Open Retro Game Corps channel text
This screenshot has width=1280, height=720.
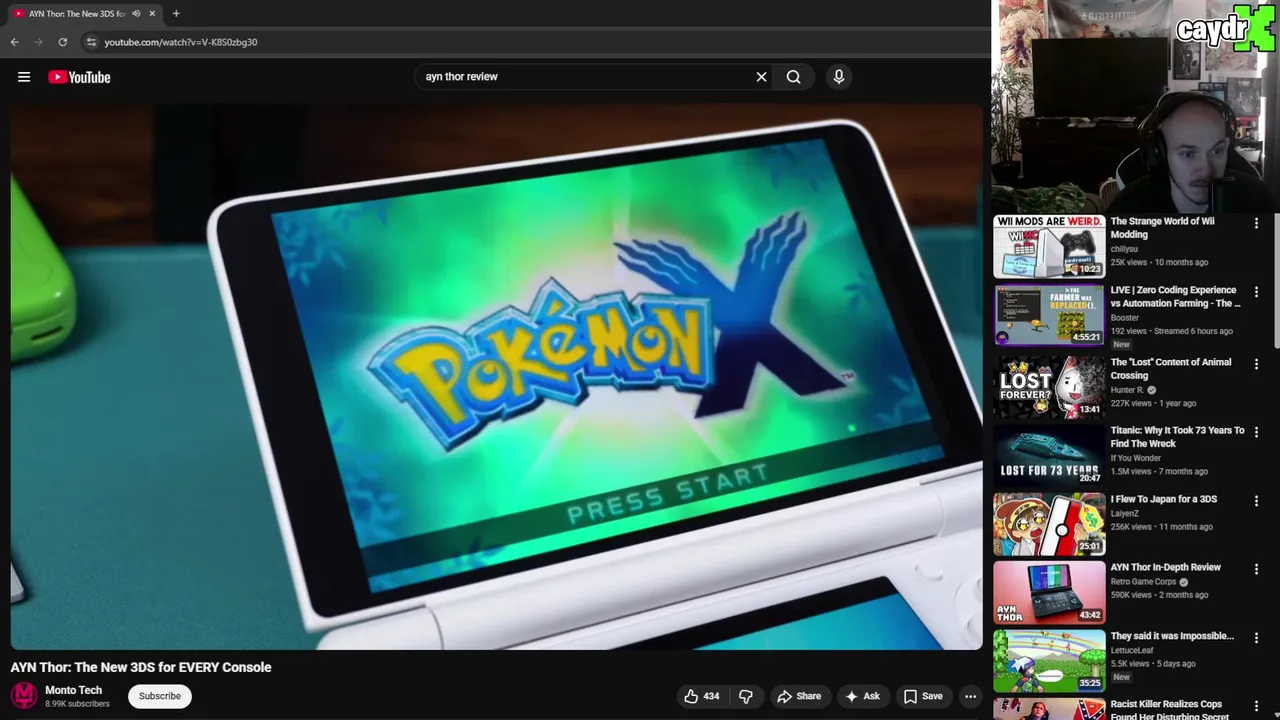pyautogui.click(x=1144, y=581)
